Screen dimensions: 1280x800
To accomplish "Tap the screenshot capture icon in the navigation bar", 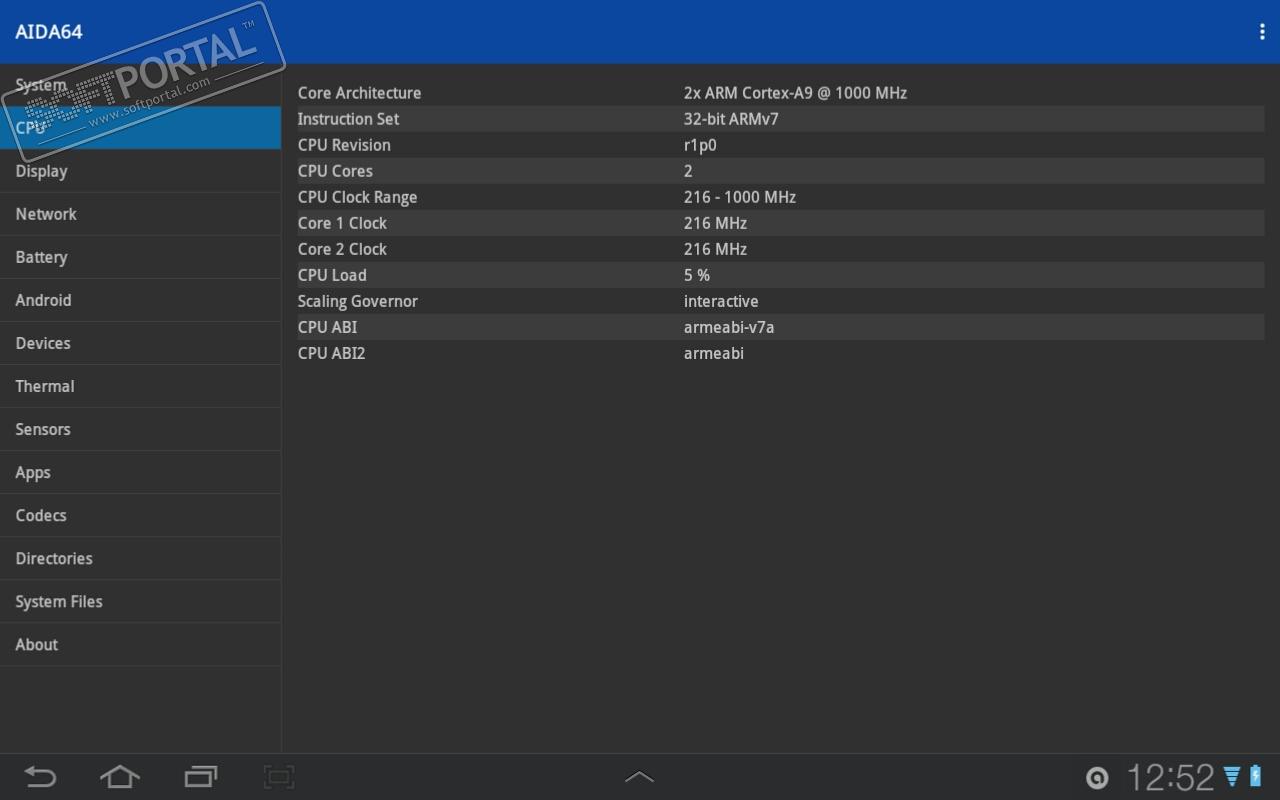I will (279, 776).
